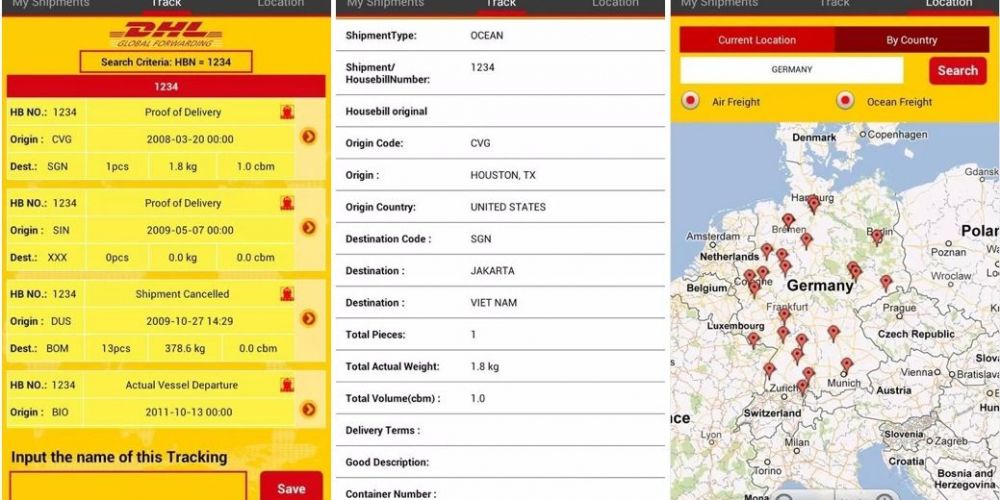Click the tracking name input field
This screenshot has width=1000, height=500.
(126, 486)
